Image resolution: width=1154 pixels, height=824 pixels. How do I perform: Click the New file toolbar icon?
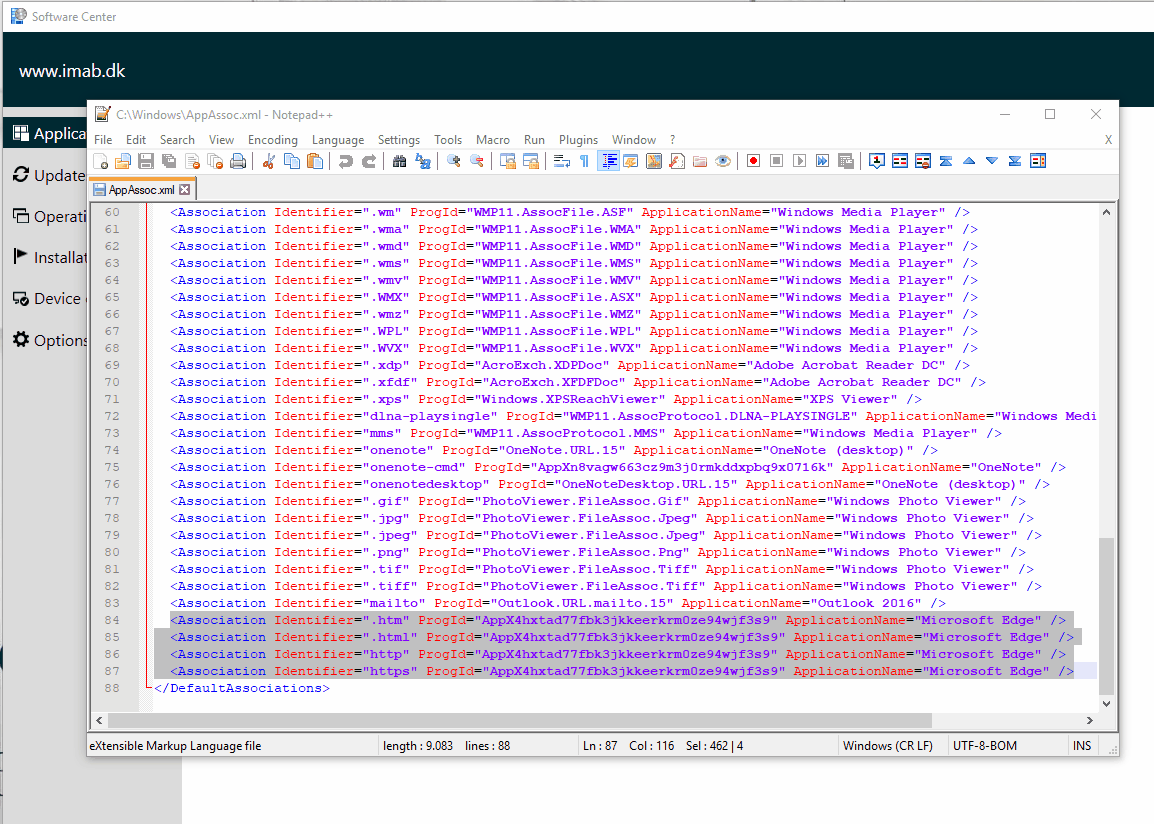tap(101, 161)
